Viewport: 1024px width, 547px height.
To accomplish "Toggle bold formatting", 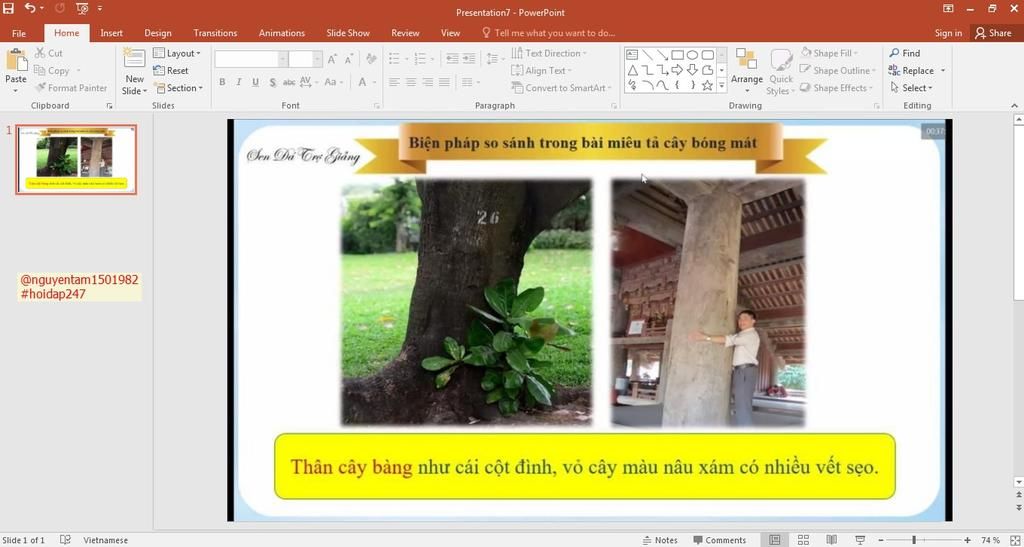I will click(222, 82).
